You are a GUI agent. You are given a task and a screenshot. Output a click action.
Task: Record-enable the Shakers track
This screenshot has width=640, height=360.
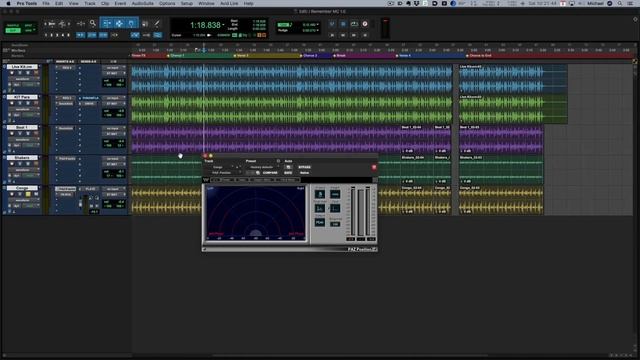(x=12, y=164)
